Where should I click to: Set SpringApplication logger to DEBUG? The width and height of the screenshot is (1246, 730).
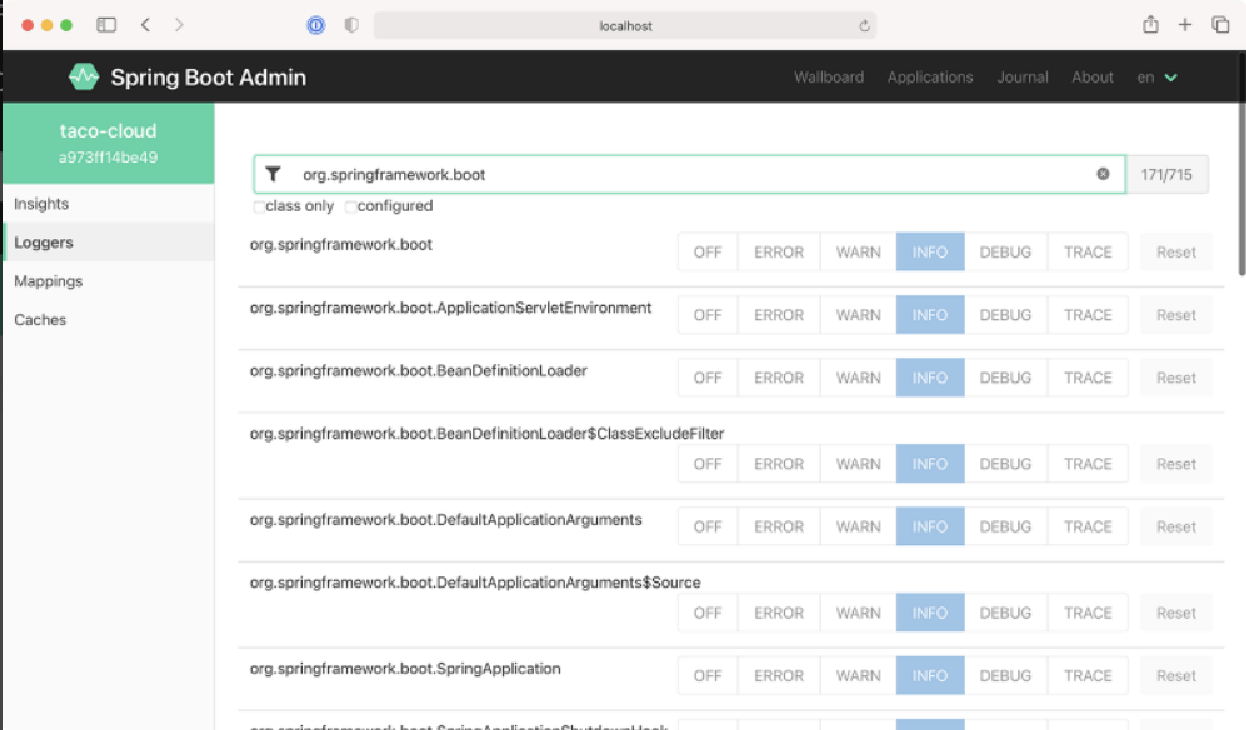pos(1005,676)
